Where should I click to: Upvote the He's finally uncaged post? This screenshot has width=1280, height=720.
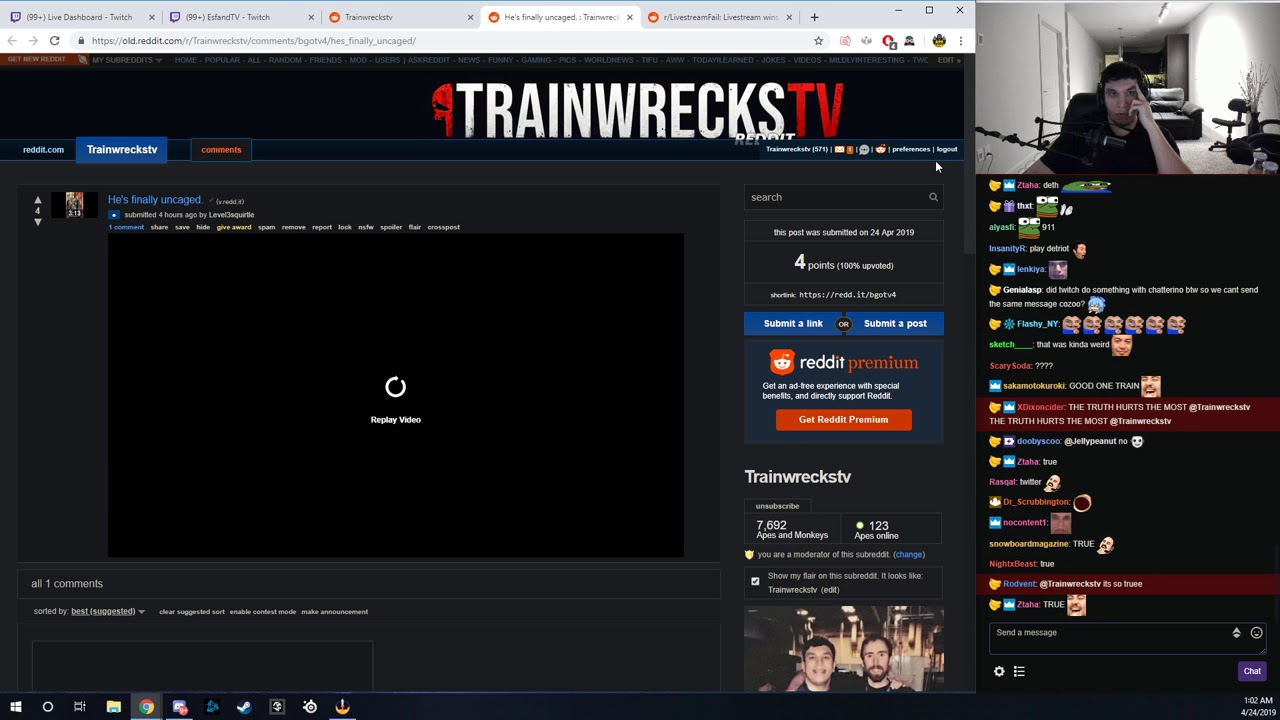pos(38,200)
